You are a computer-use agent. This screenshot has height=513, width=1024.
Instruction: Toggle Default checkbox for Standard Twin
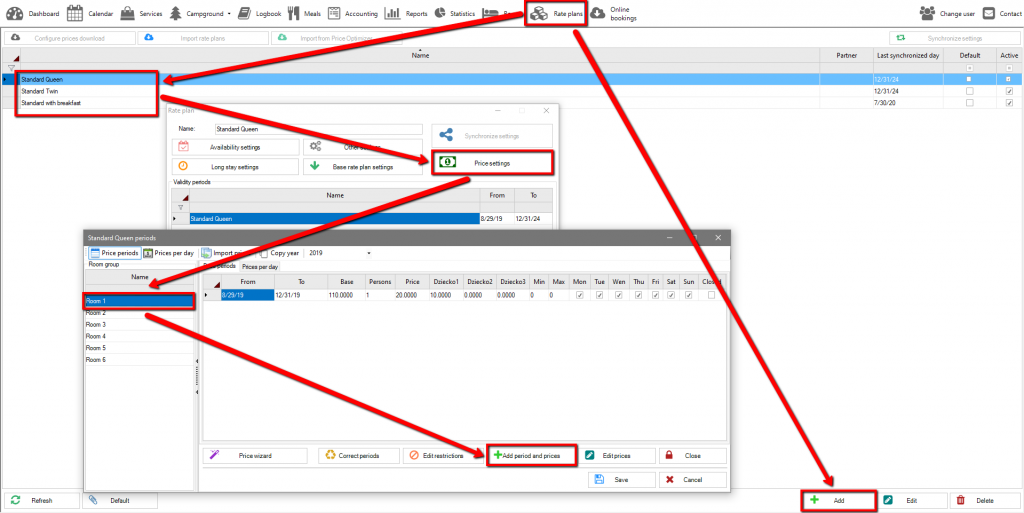(x=969, y=91)
